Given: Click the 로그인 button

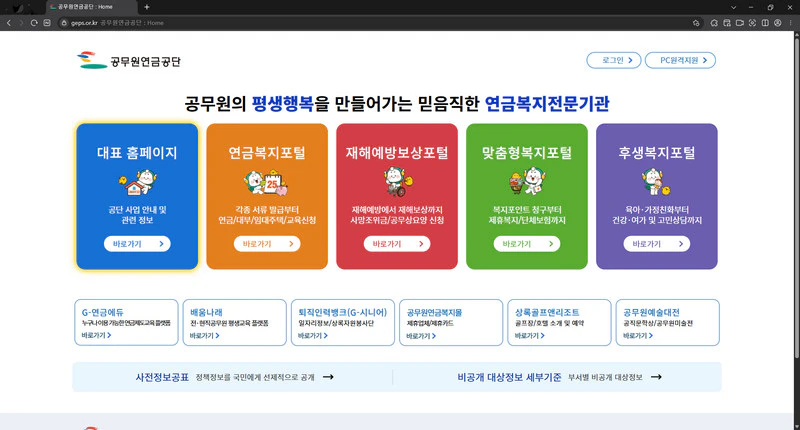Looking at the screenshot, I should pos(614,60).
